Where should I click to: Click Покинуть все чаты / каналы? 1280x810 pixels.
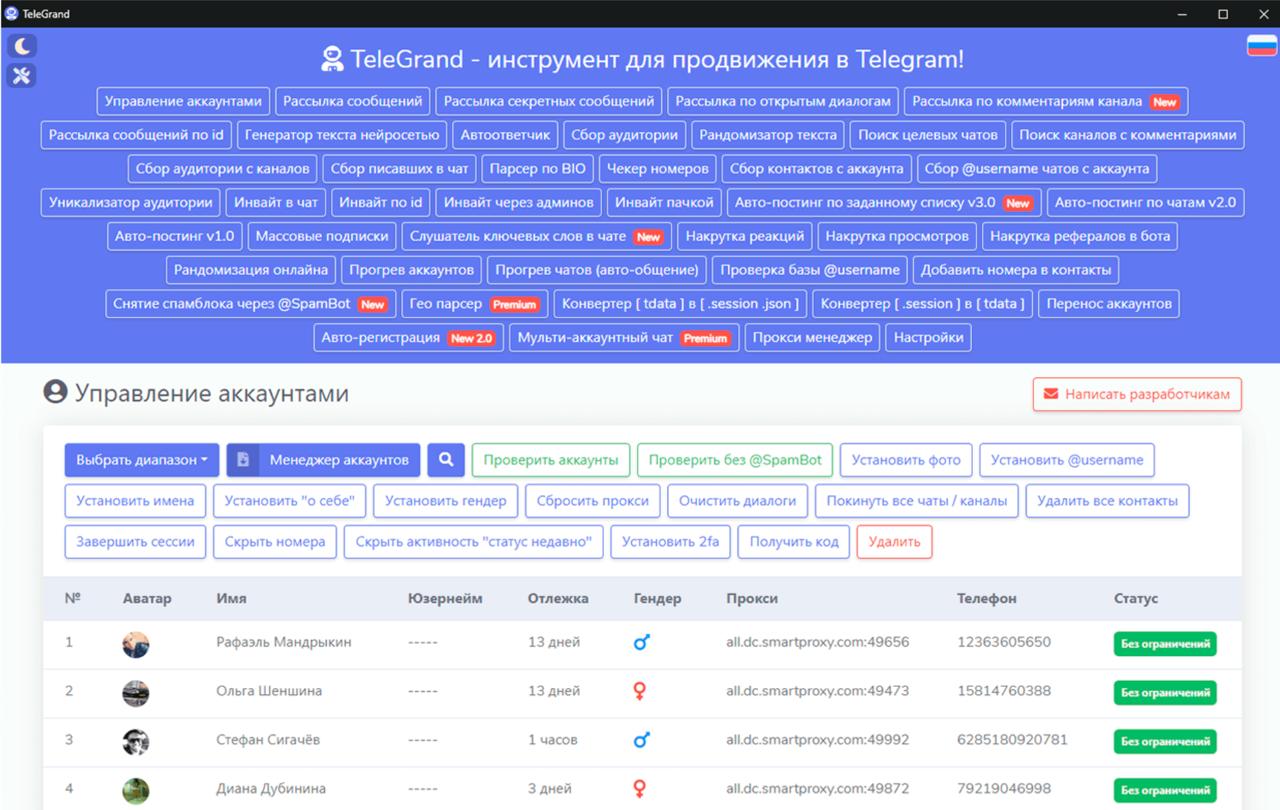coord(917,501)
